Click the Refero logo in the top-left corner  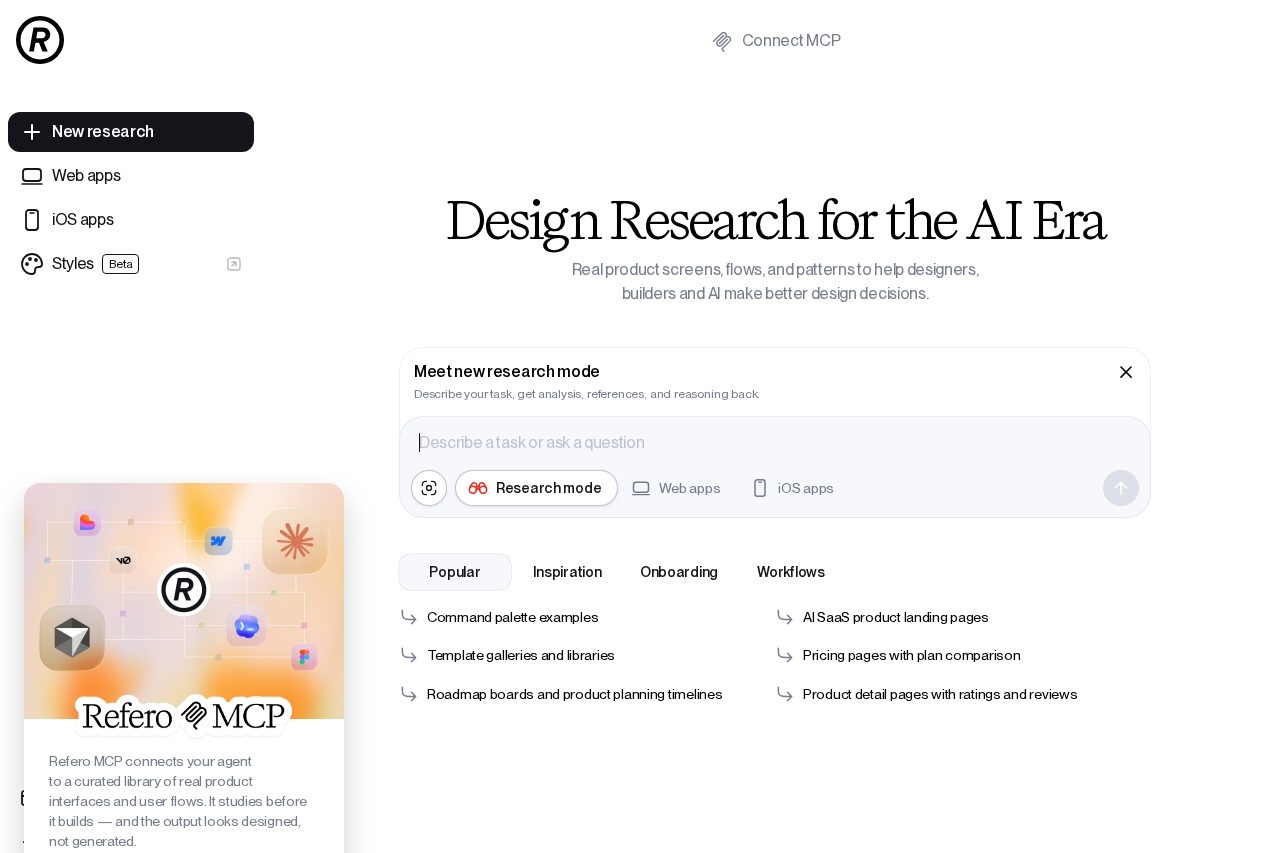[40, 40]
